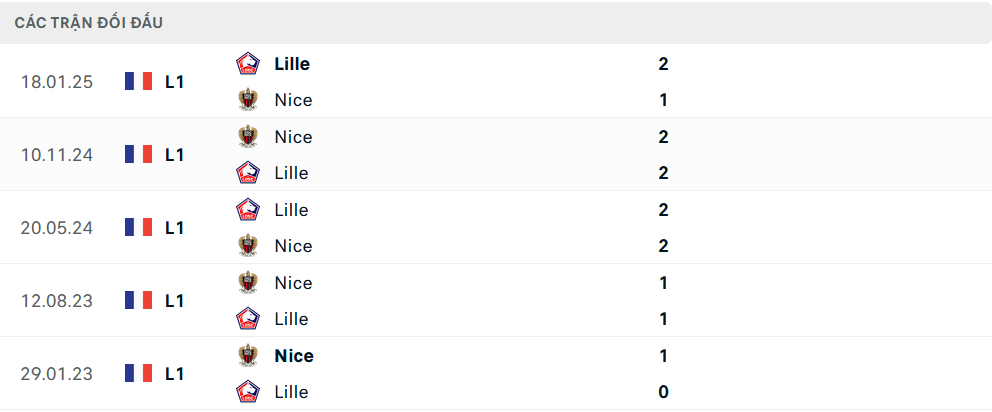Viewport: 992px width, 412px height.
Task: Open the Lille team name in 12.08.23 match
Action: [x=291, y=319]
